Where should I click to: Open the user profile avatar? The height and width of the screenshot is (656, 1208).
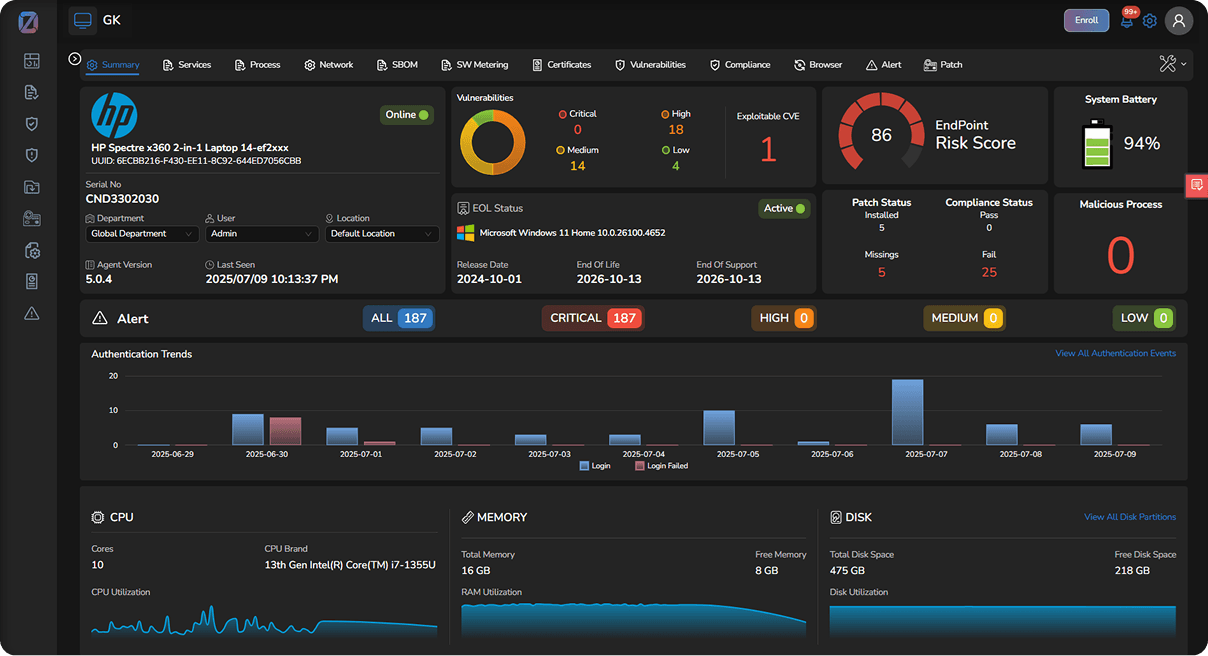pos(1179,20)
